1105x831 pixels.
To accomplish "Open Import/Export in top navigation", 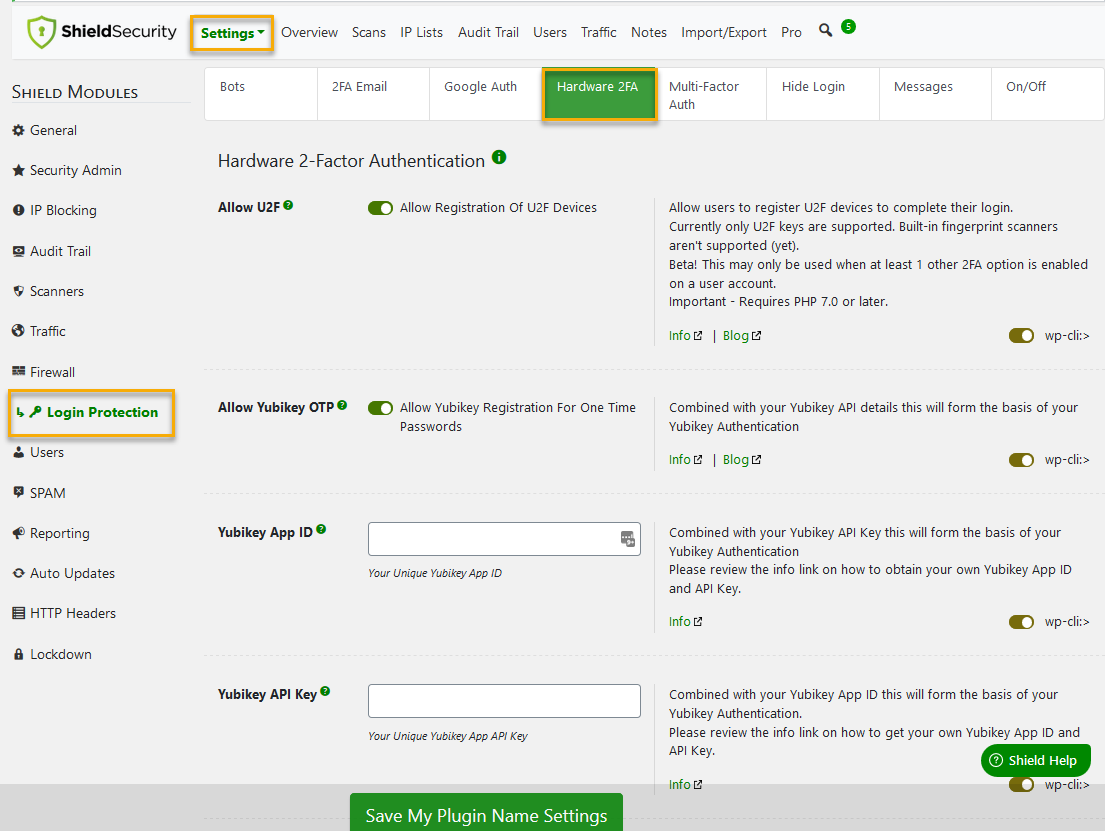I will tap(724, 32).
